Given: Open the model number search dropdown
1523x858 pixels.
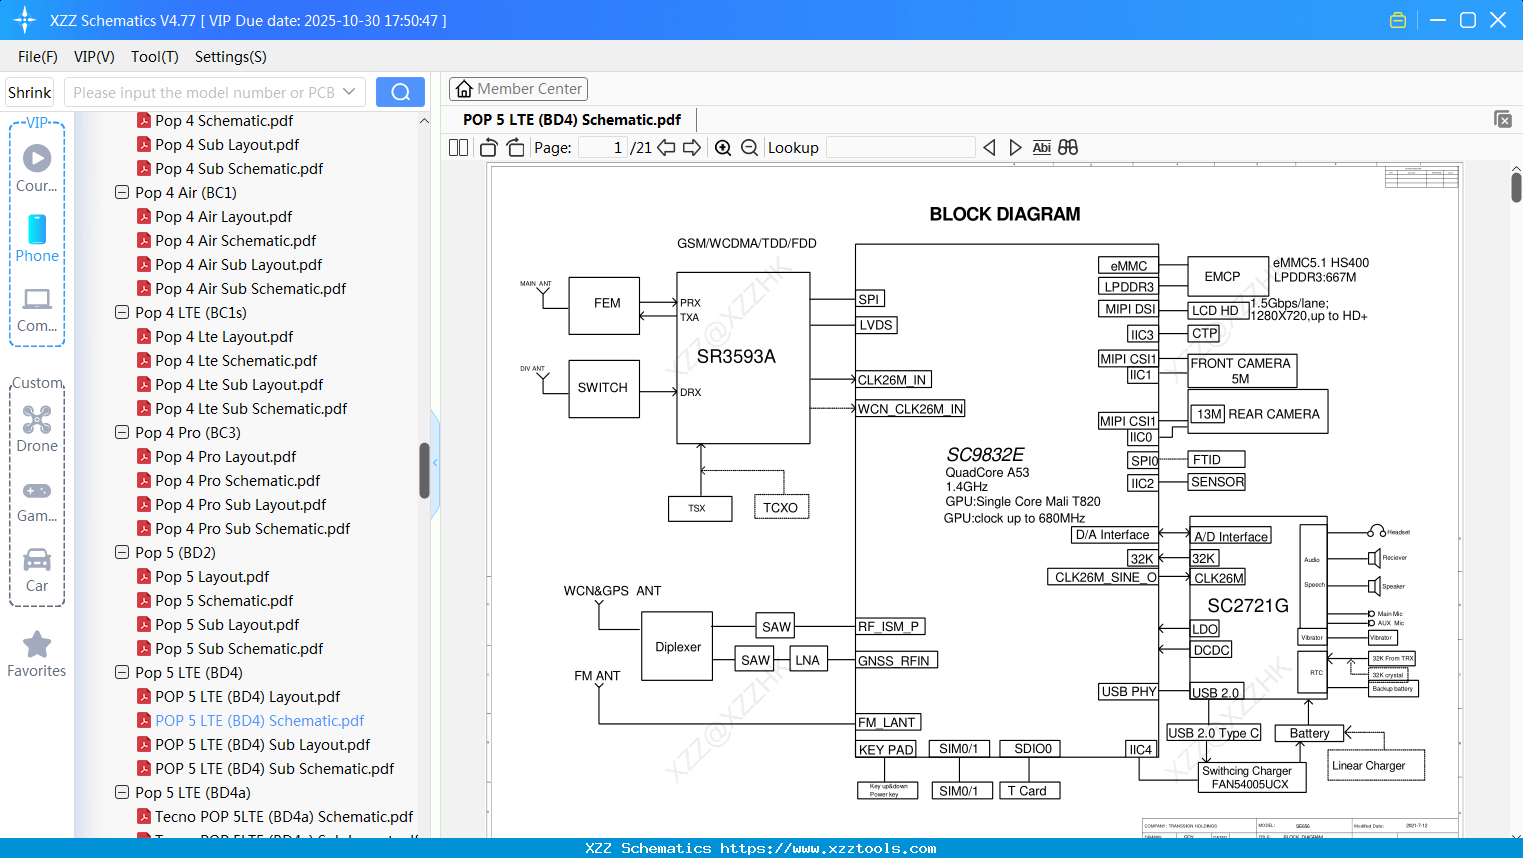Looking at the screenshot, I should tap(349, 91).
